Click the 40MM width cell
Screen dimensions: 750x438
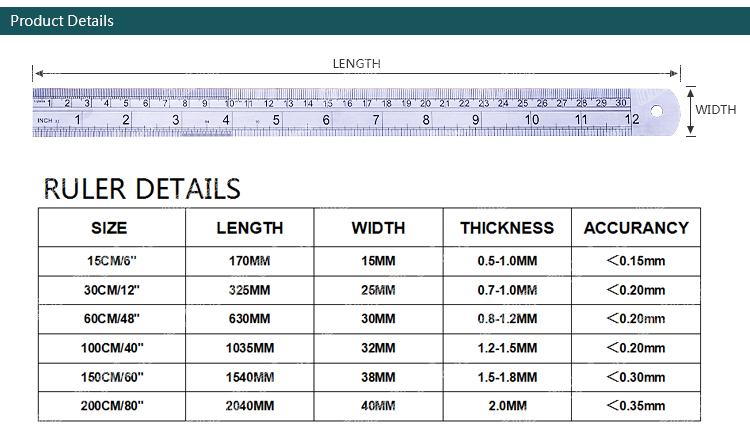378,406
